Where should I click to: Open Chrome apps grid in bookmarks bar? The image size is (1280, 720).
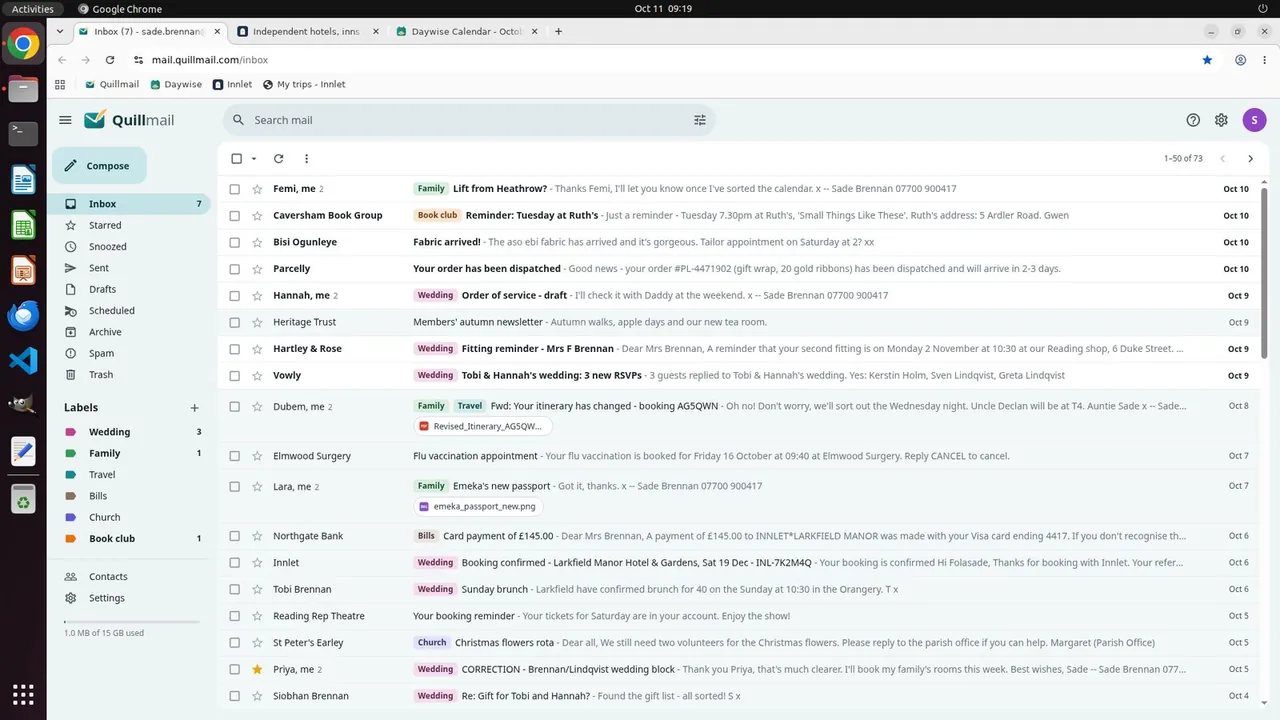(x=60, y=84)
